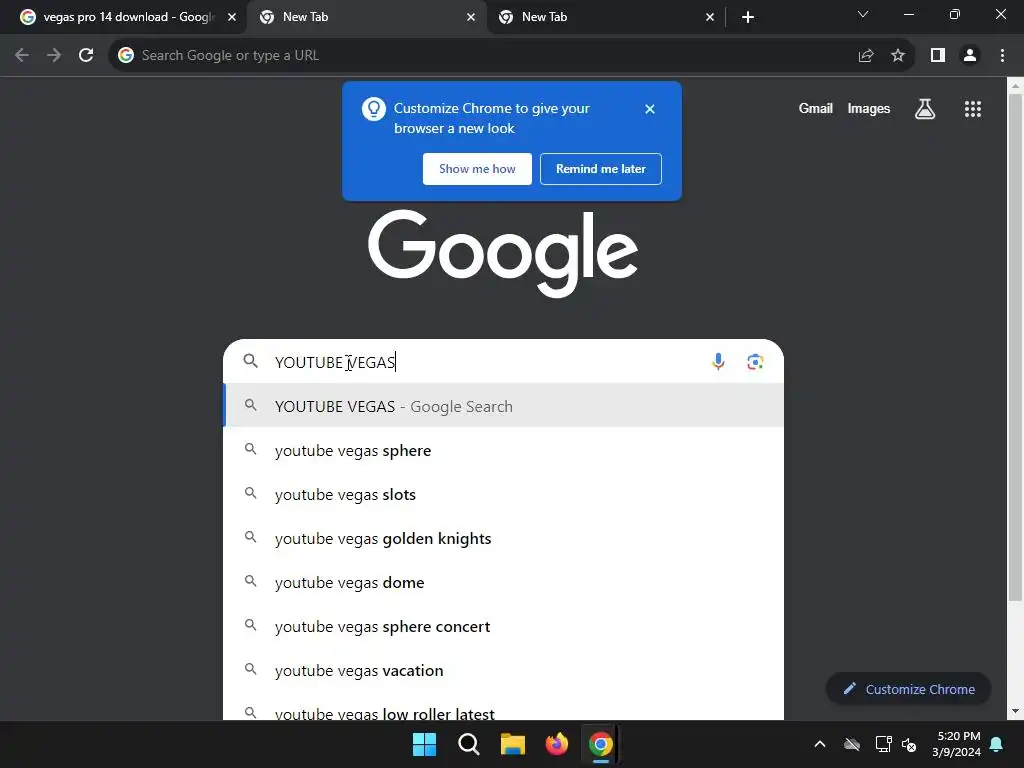Click Show me how button
1024x768 pixels.
(477, 169)
